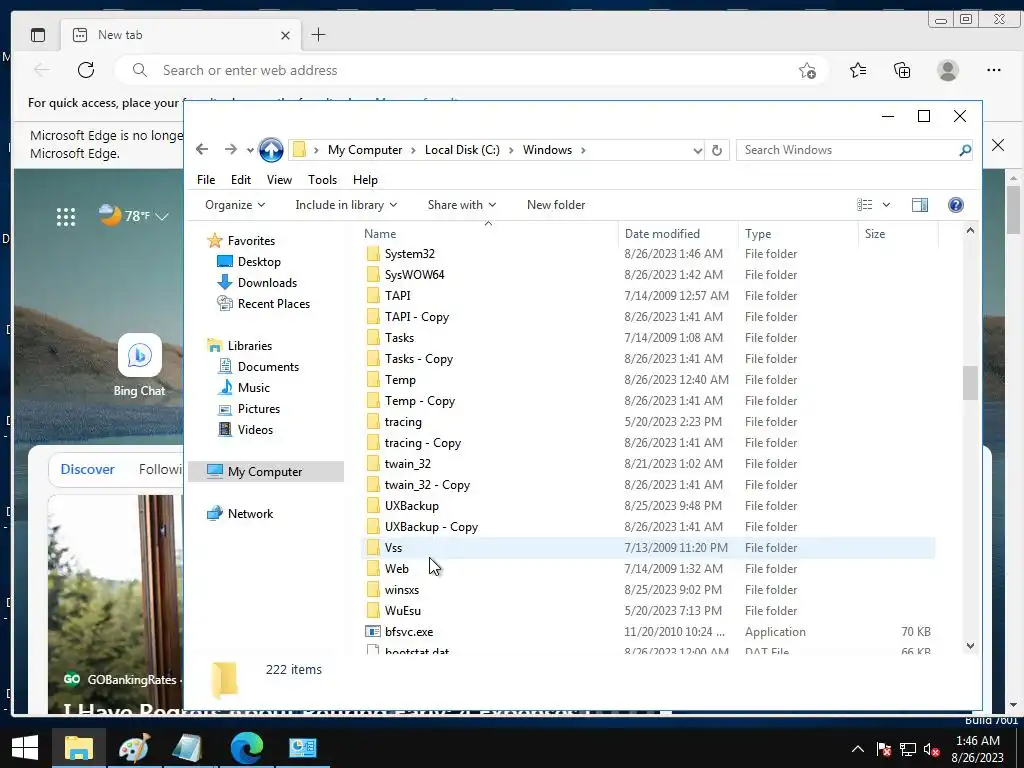The image size is (1024, 768).
Task: Click the Edge profile avatar
Action: click(x=948, y=70)
